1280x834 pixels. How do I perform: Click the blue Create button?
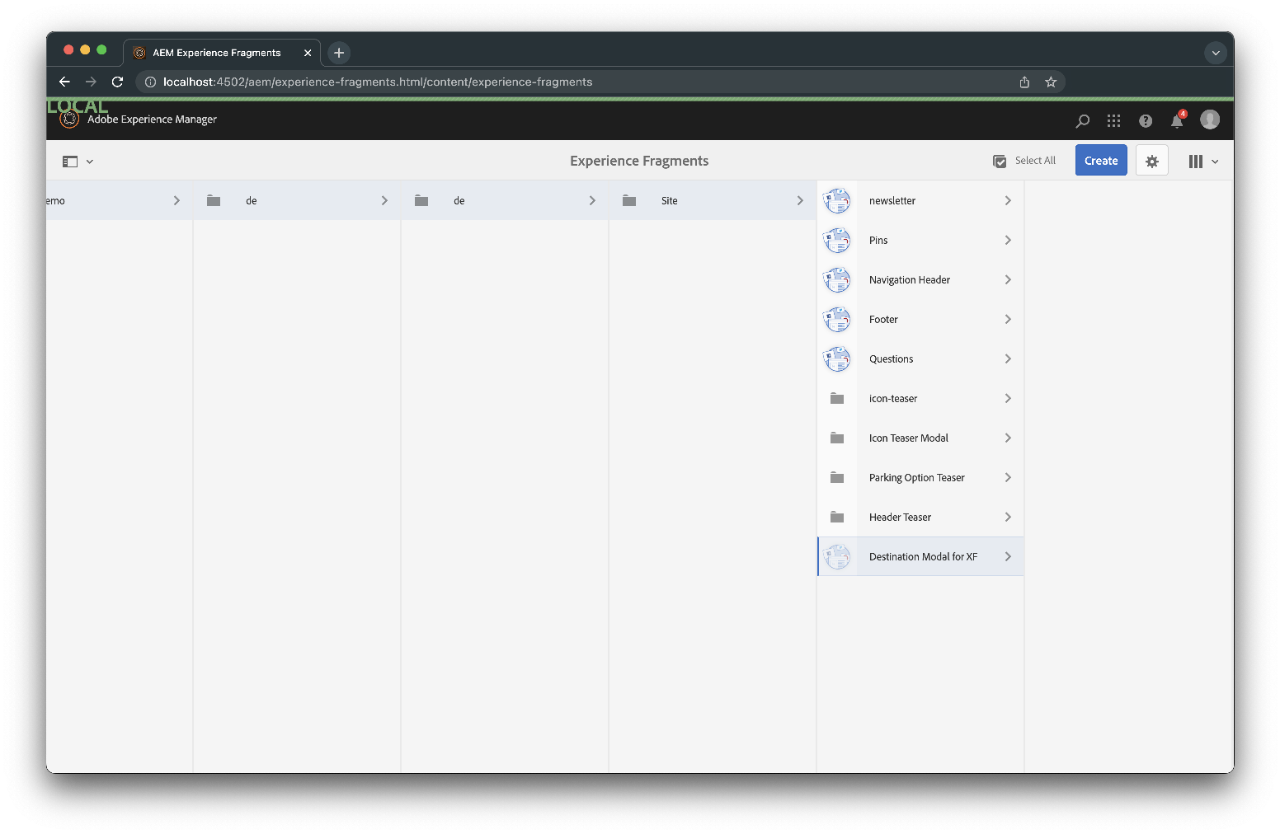pos(1100,160)
